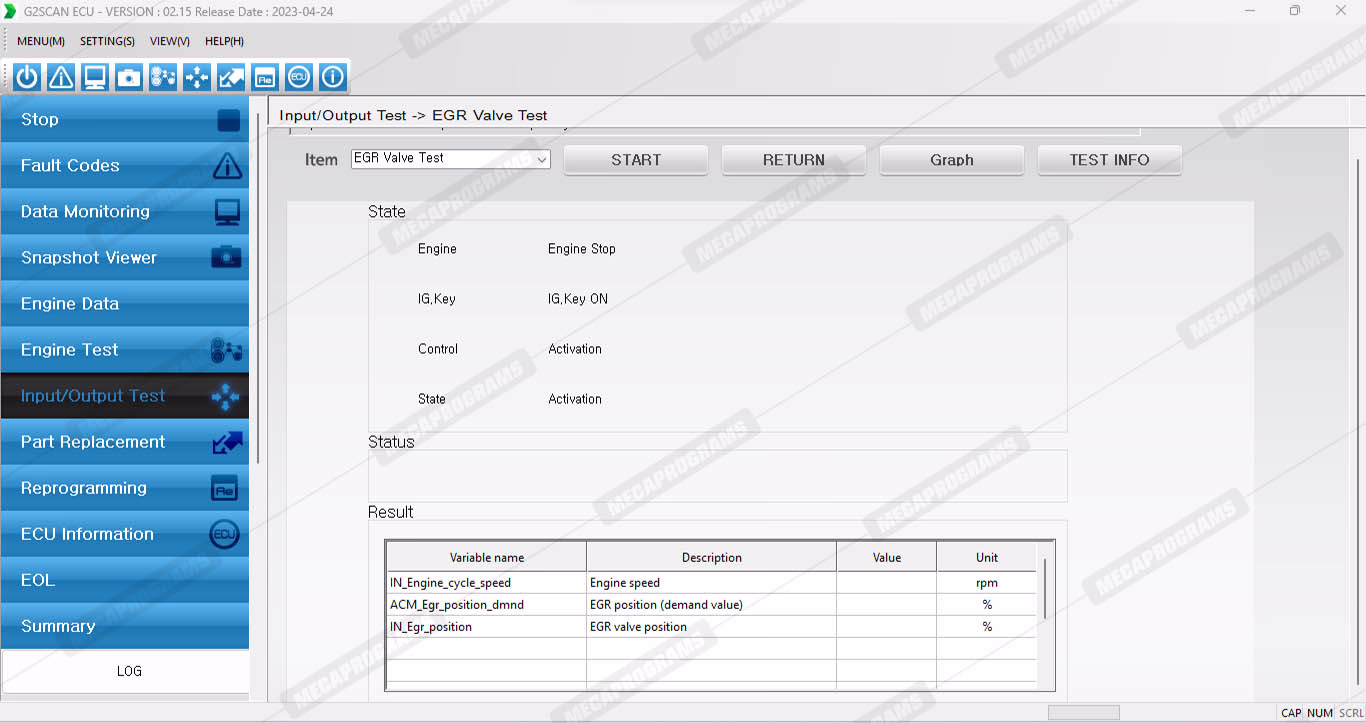Click the LOG box at sidebar bottom
This screenshot has width=1366, height=723.
[126, 671]
